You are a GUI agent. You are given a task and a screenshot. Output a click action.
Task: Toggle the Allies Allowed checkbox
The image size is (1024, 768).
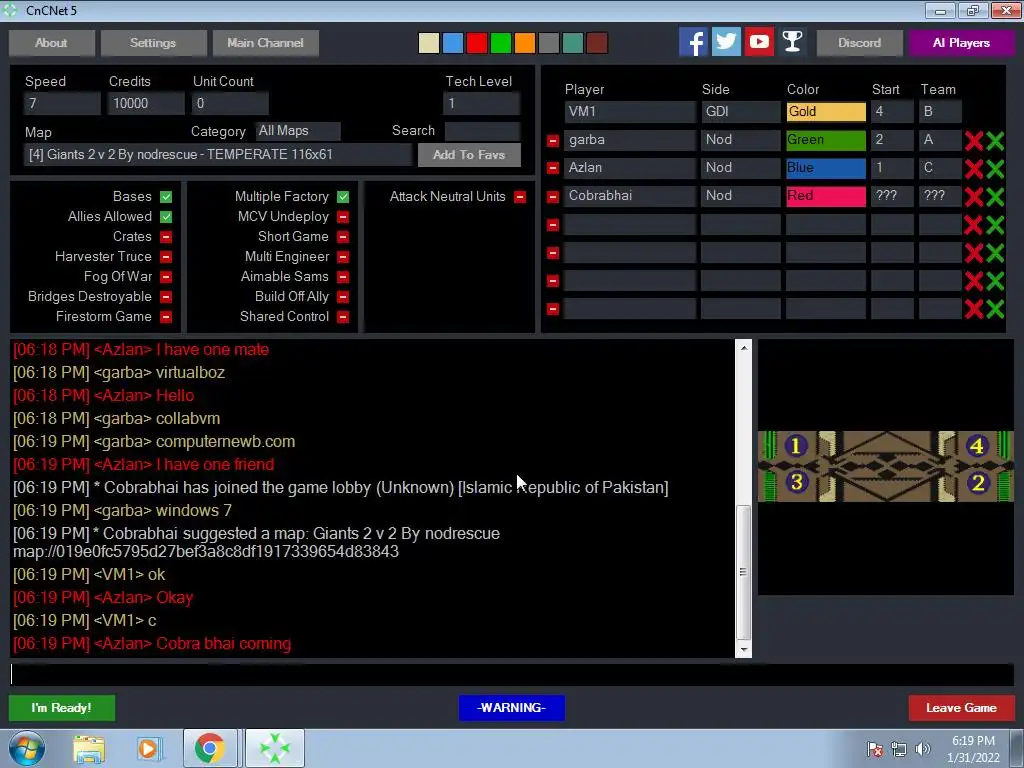click(x=166, y=217)
